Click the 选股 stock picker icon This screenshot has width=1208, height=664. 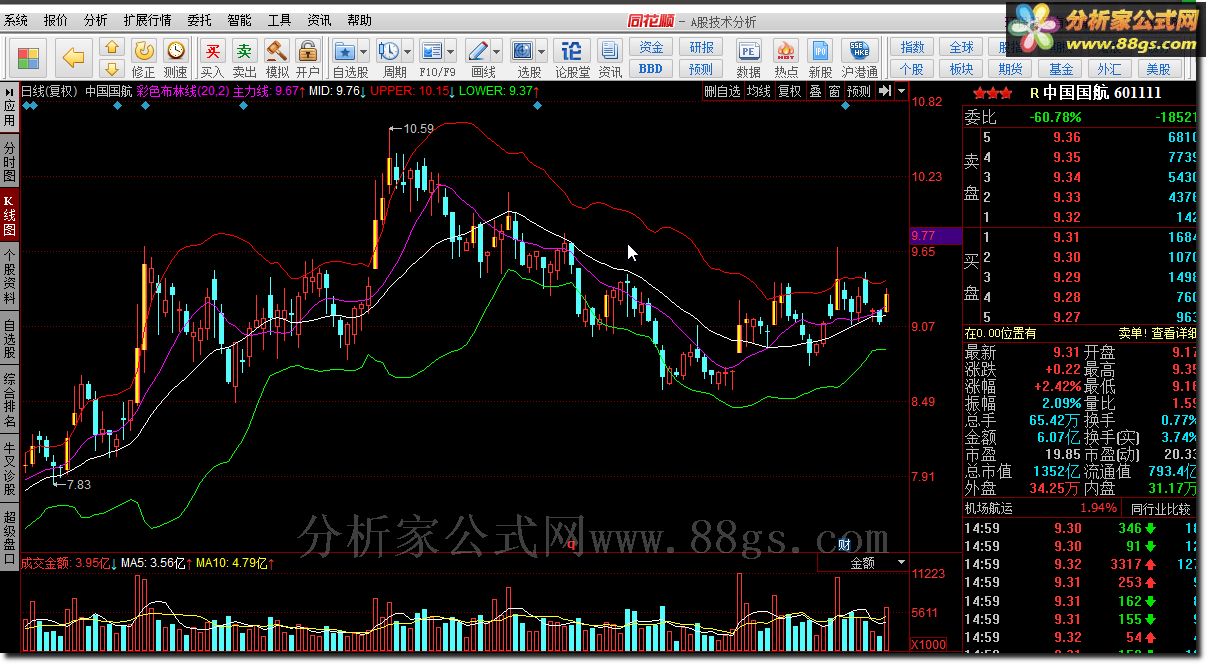click(x=523, y=50)
